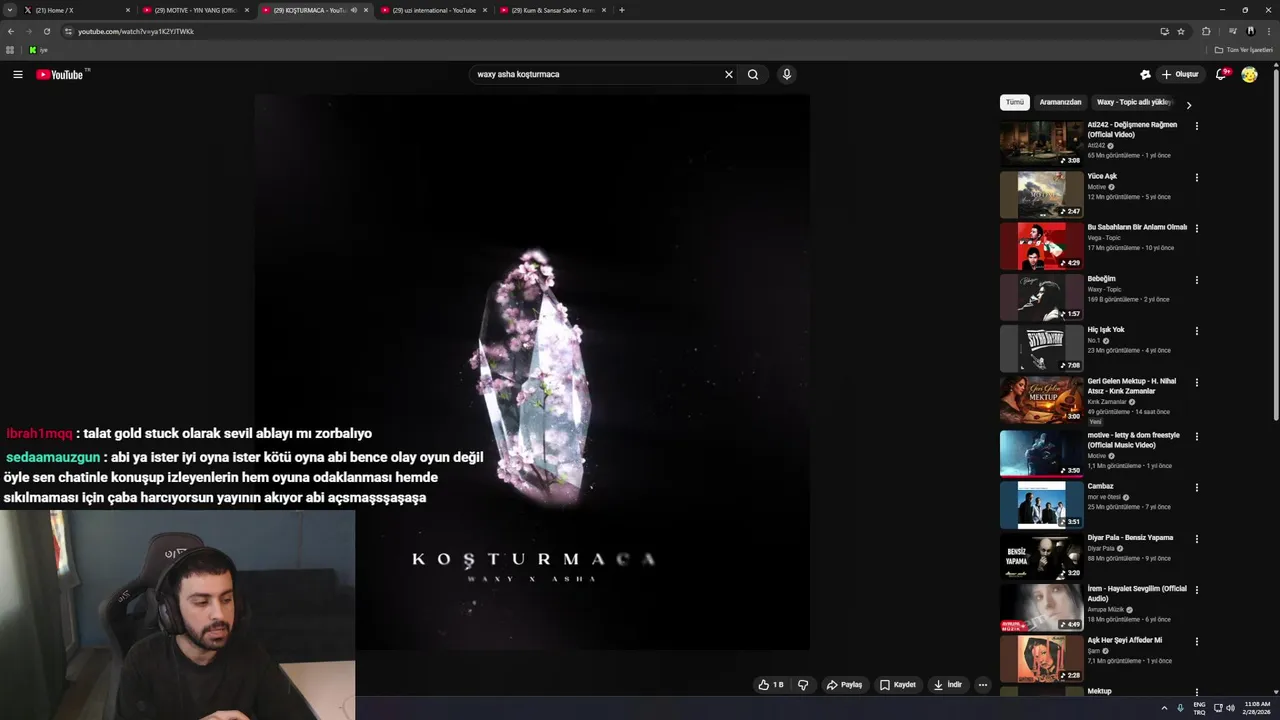
Task: Open Bu Sabahların Bir Anlamı Olmalı thumbnail
Action: [1041, 246]
